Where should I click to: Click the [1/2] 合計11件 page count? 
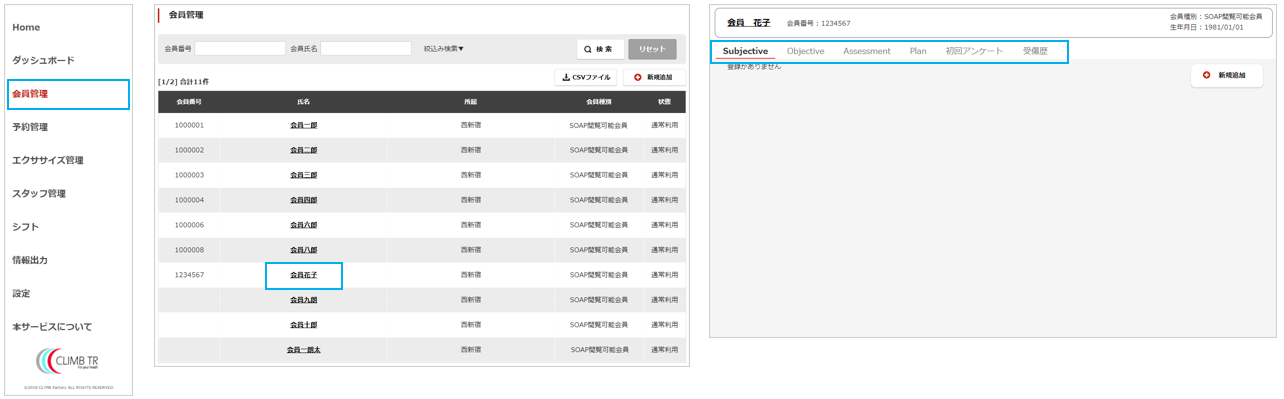coord(184,81)
